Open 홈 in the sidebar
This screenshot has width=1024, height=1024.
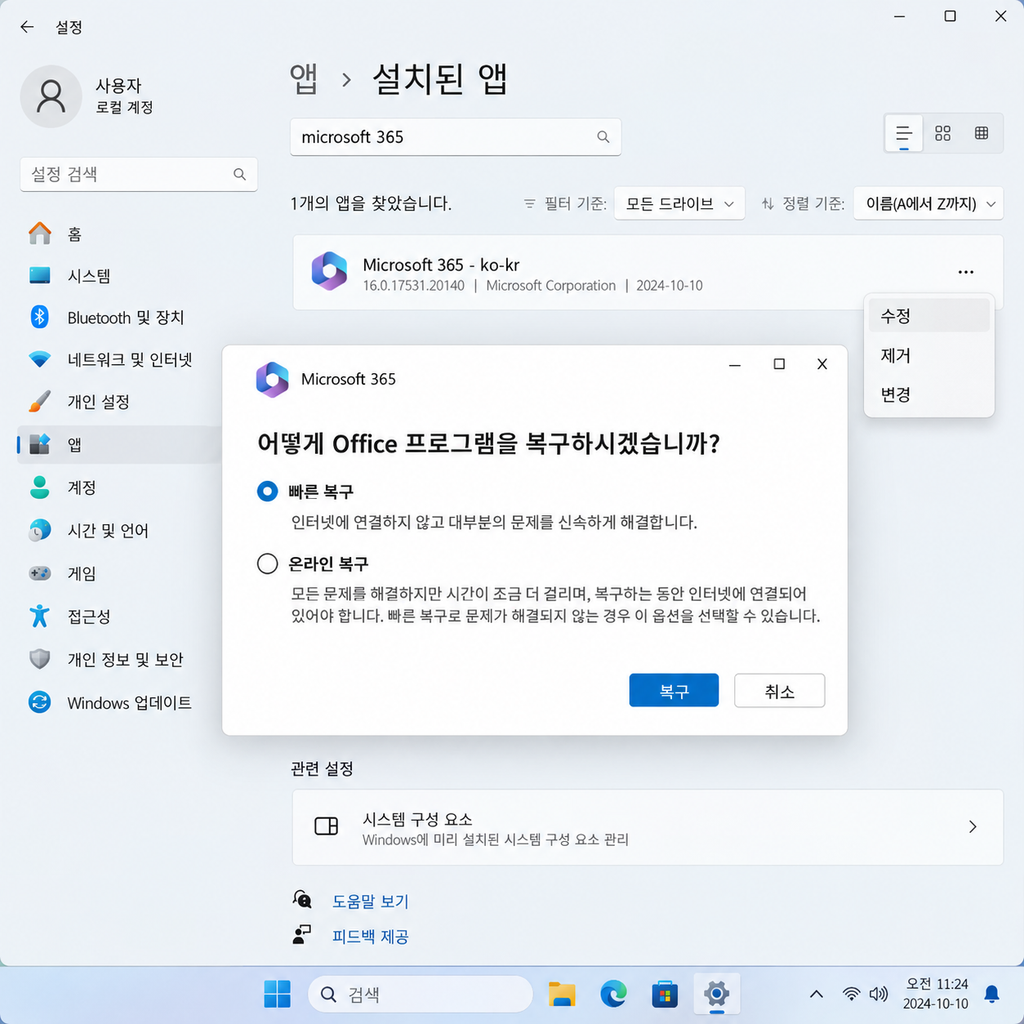[120, 234]
